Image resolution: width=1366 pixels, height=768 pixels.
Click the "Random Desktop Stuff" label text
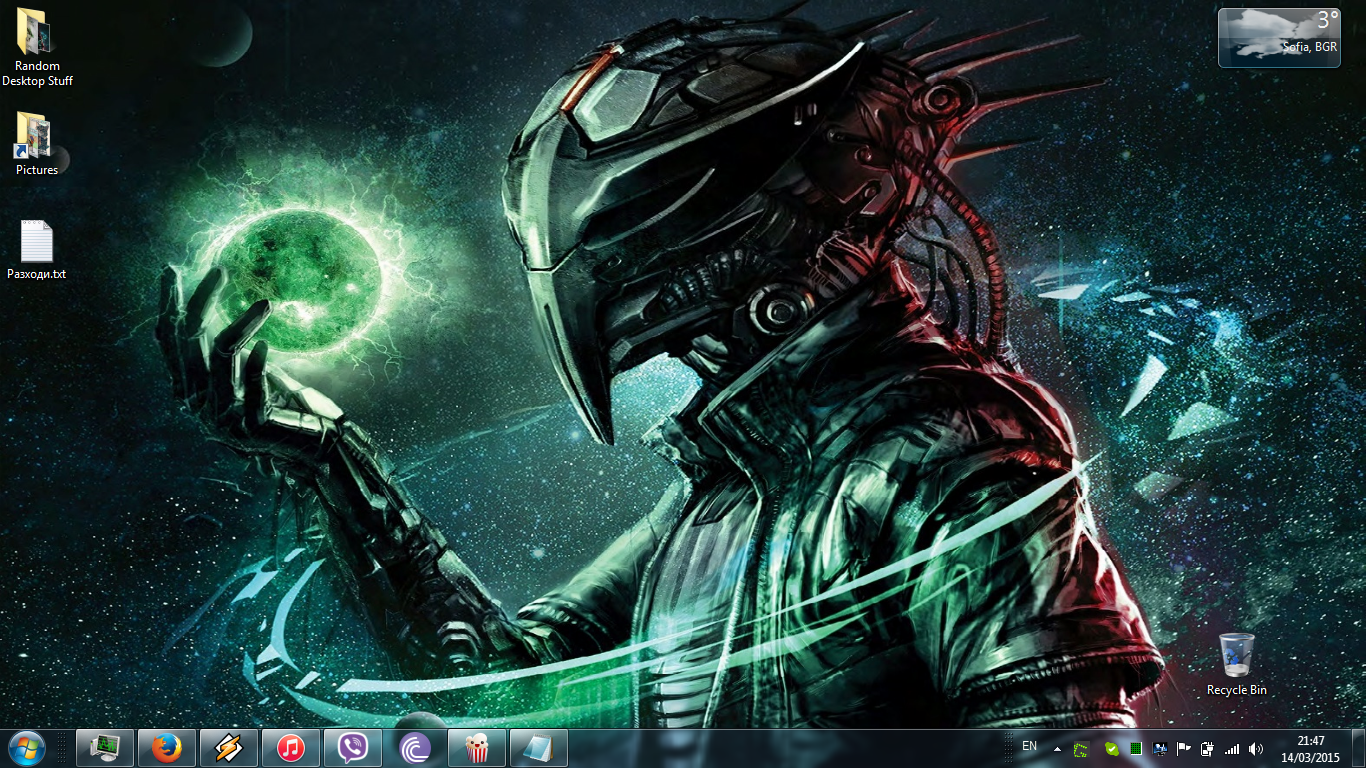[x=37, y=74]
